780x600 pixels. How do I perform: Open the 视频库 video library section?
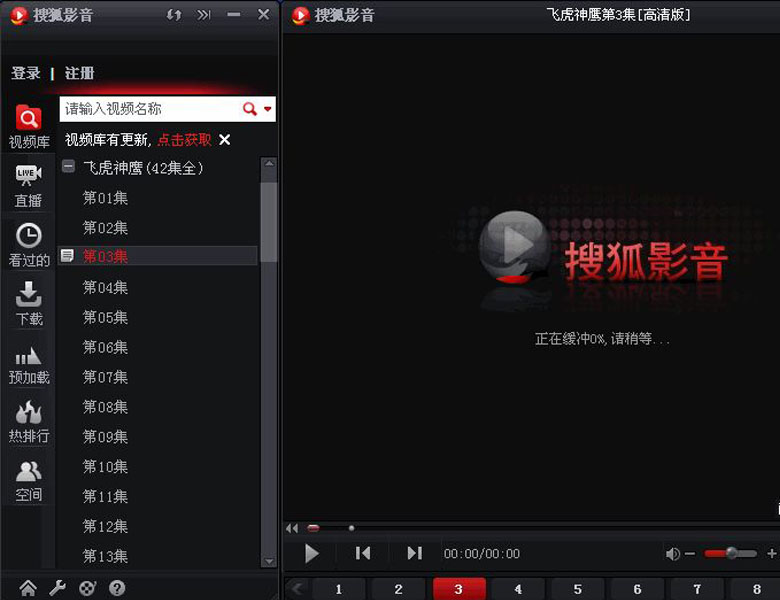tap(28, 126)
